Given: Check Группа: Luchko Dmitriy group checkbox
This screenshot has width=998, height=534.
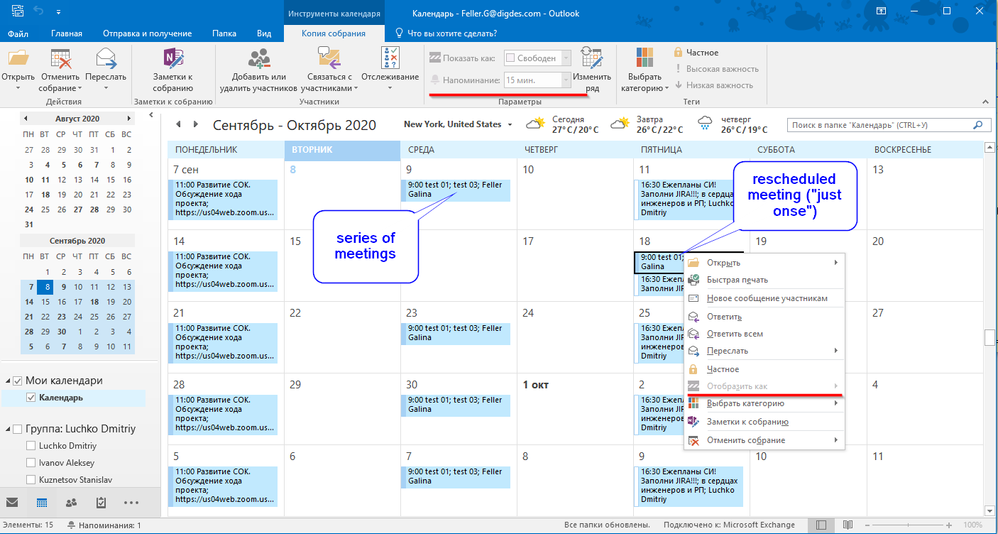Looking at the screenshot, I should tap(18, 428).
